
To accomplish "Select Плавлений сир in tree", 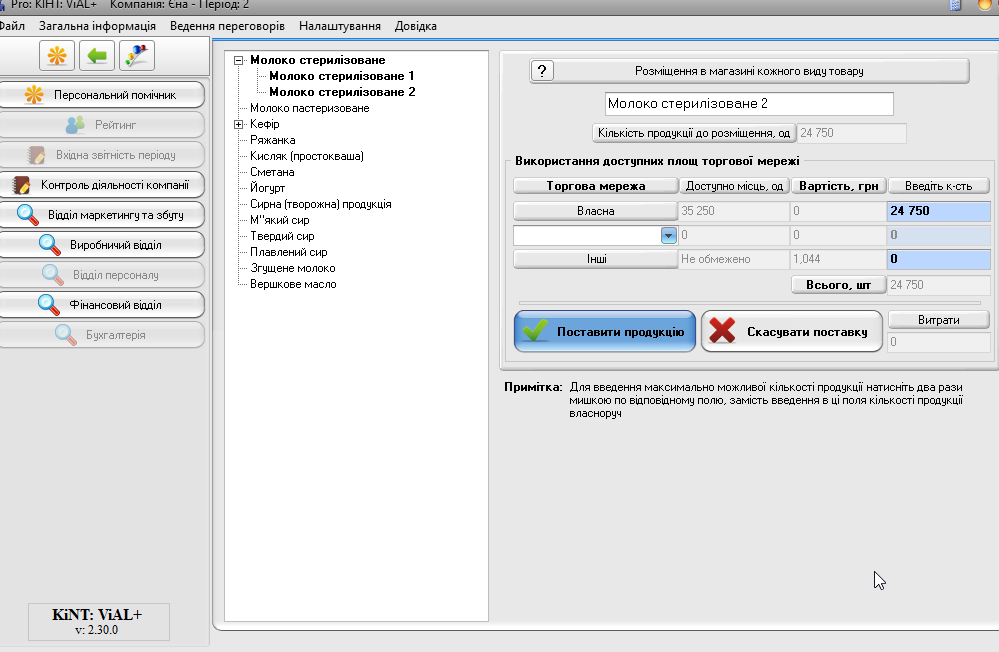I will tap(289, 252).
